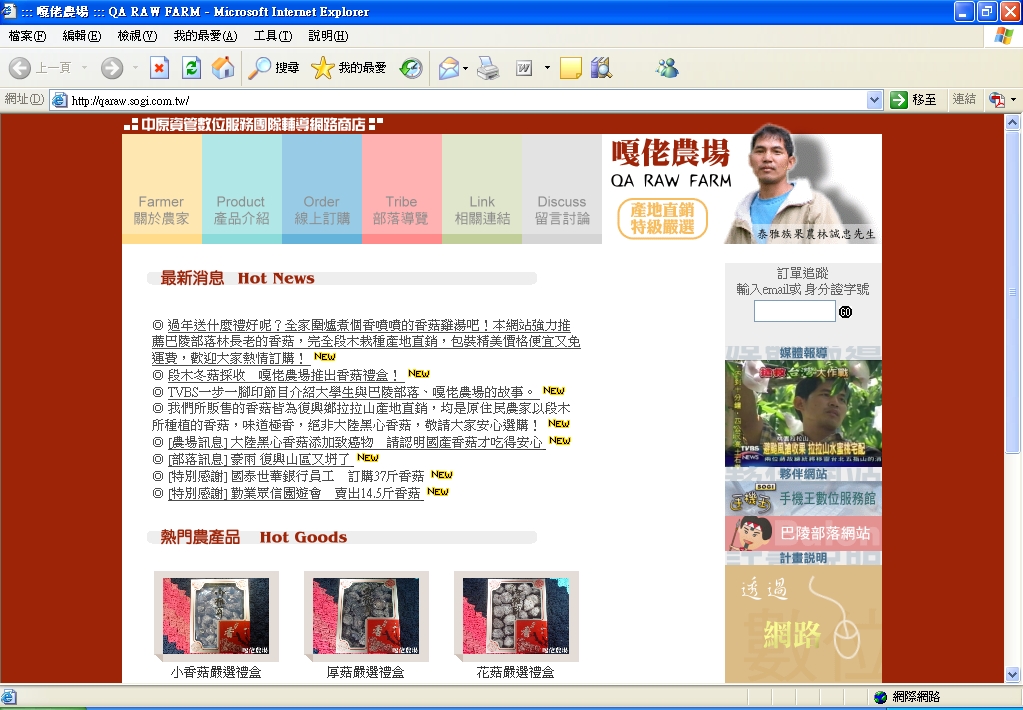Open the 過年送什麼禮好呢 news link
The image size is (1023, 710).
pos(365,341)
